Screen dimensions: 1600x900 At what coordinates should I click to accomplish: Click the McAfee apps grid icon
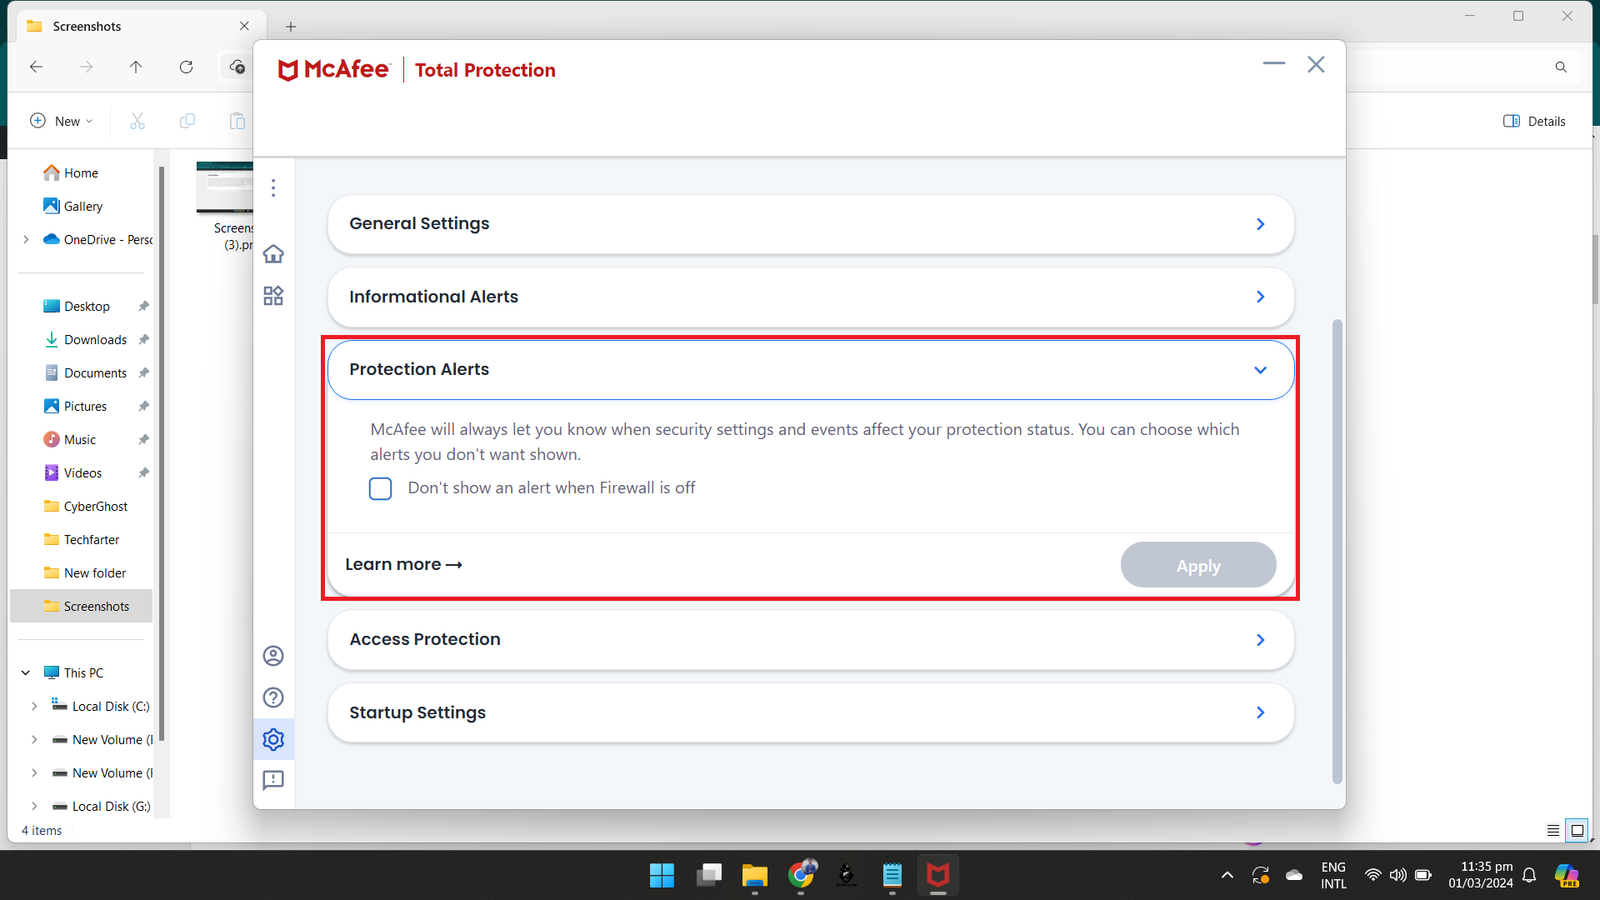coord(273,296)
